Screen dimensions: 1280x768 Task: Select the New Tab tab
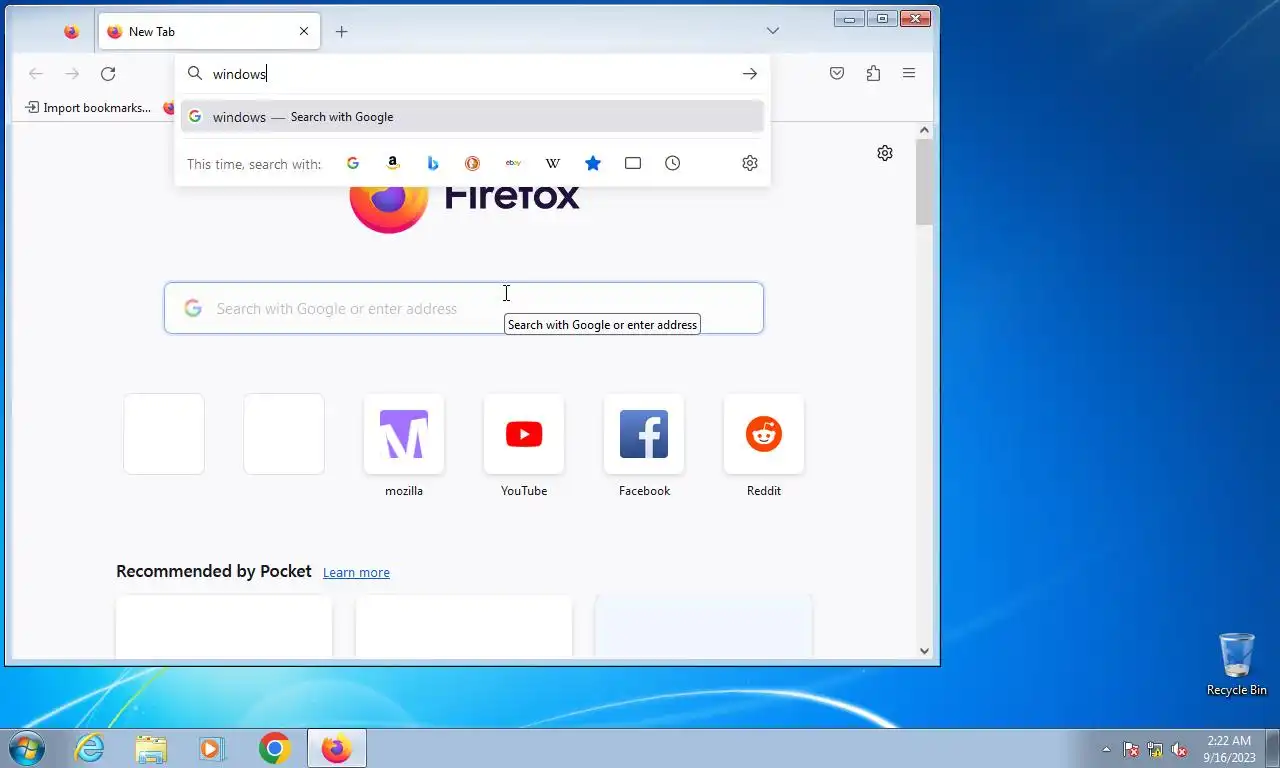(209, 31)
